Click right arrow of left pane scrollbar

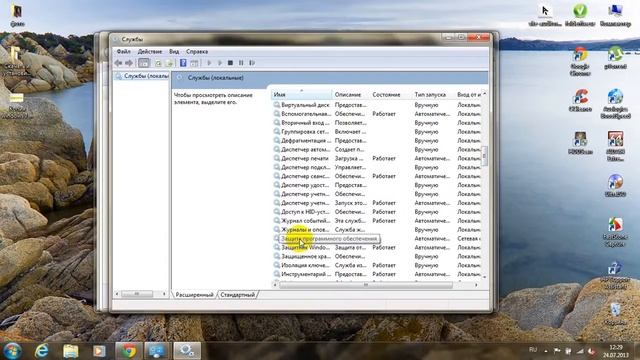[x=164, y=294]
